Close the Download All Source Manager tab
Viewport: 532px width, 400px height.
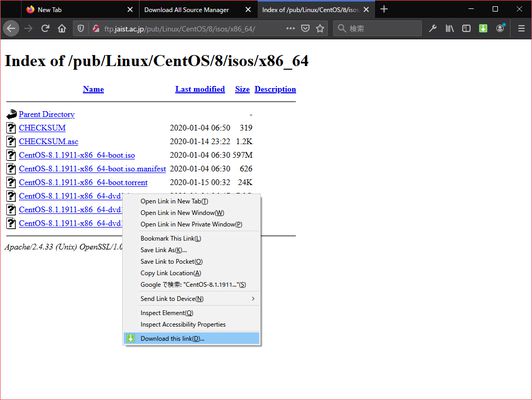click(248, 10)
